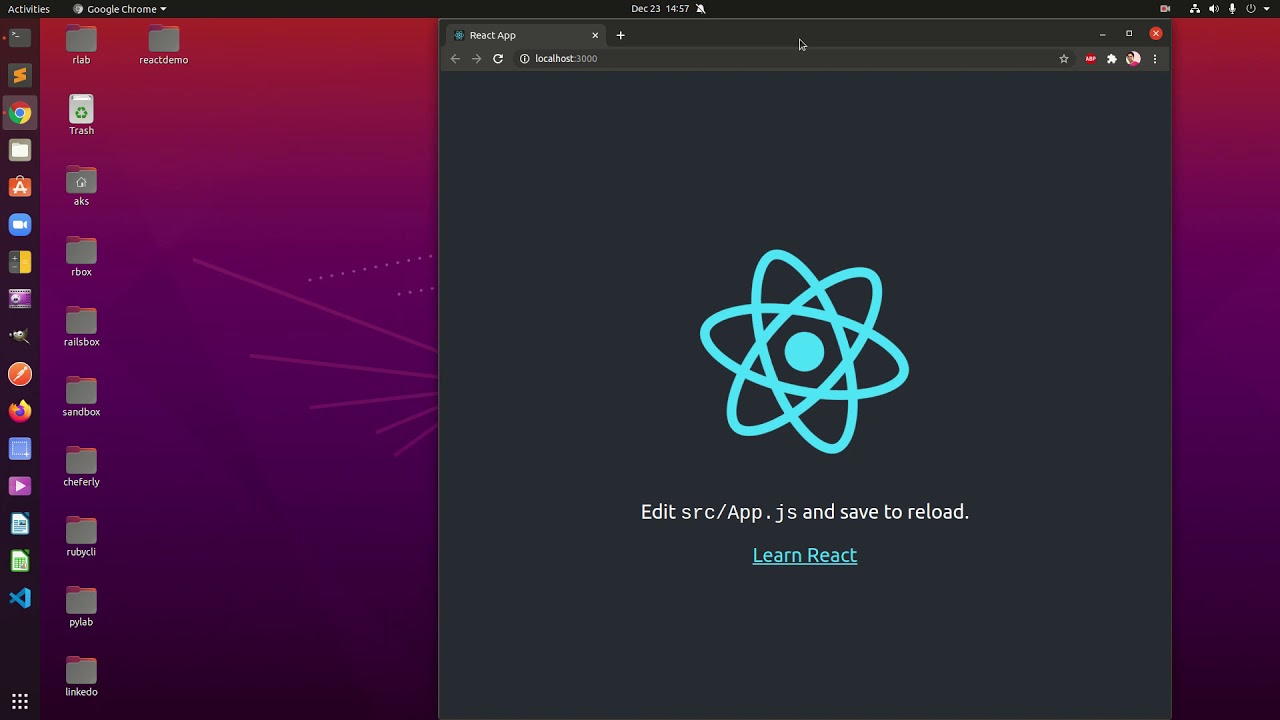Image resolution: width=1280 pixels, height=720 pixels.
Task: Select the cheferly desktop folder
Action: point(81,467)
